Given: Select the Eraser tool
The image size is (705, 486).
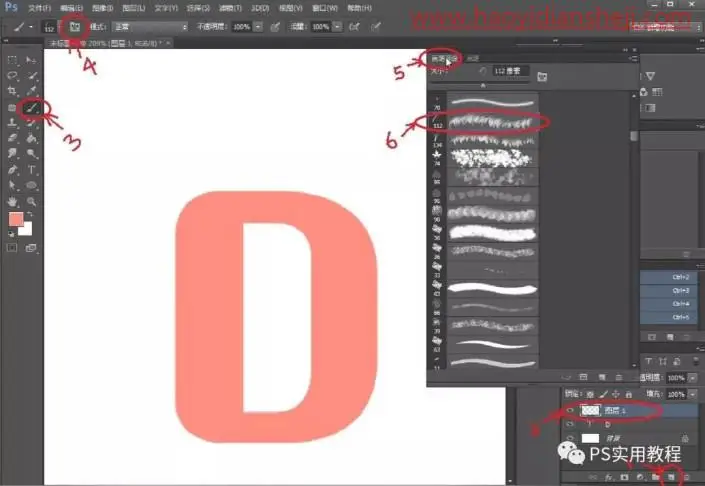Looking at the screenshot, I should point(12,138).
